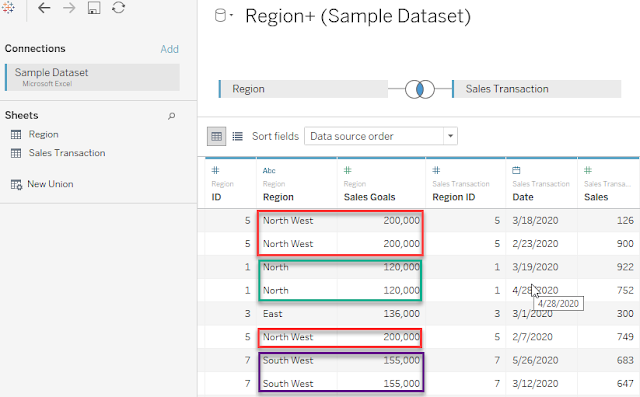This screenshot has height=397, width=640.
Task: Change the Sales column number type icon
Action: click(x=588, y=170)
